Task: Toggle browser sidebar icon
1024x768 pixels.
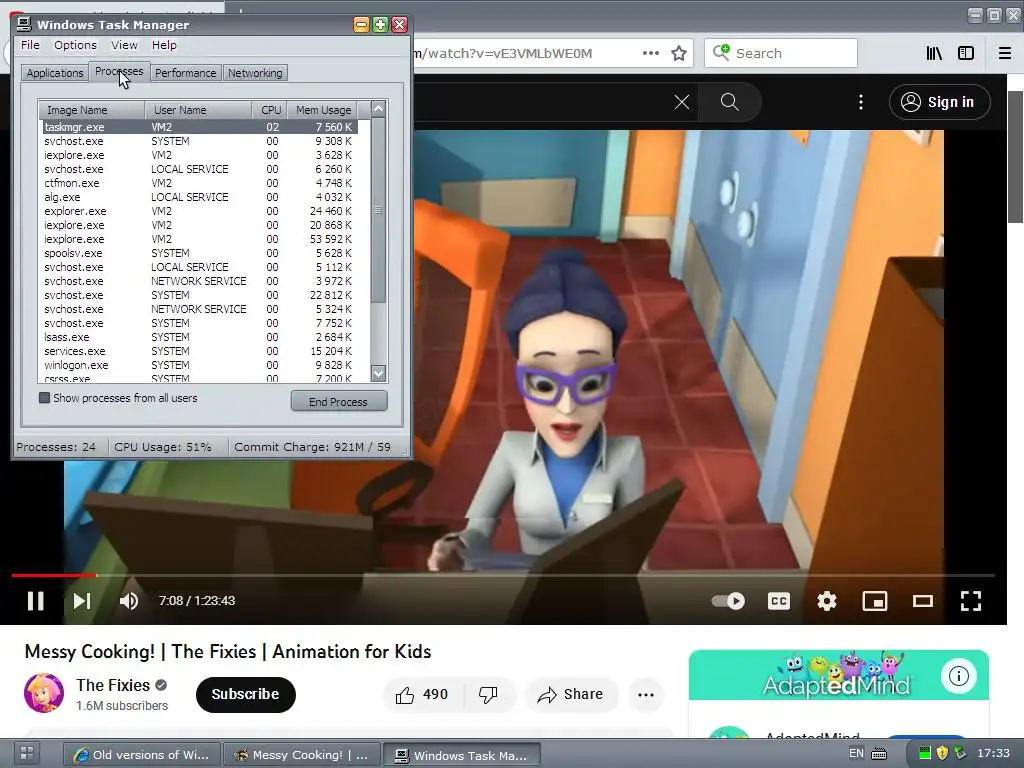Action: coord(966,54)
